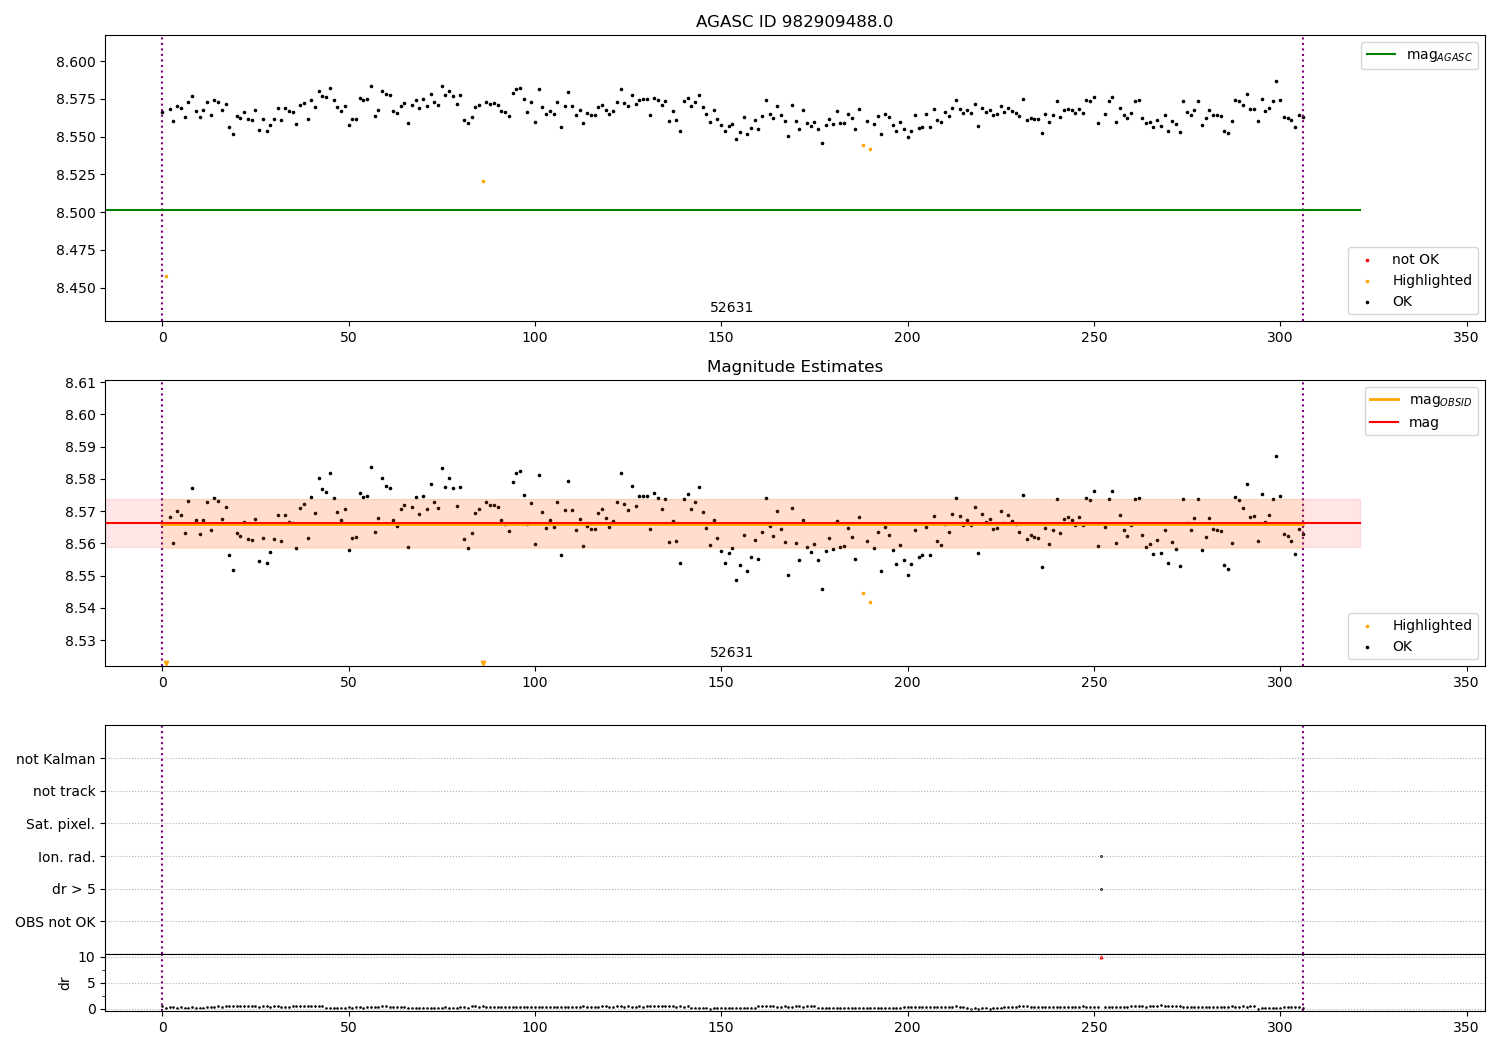Select 'OK' legend entry in Magnitude Estimates plot
1500x1050 pixels.
tap(1402, 647)
